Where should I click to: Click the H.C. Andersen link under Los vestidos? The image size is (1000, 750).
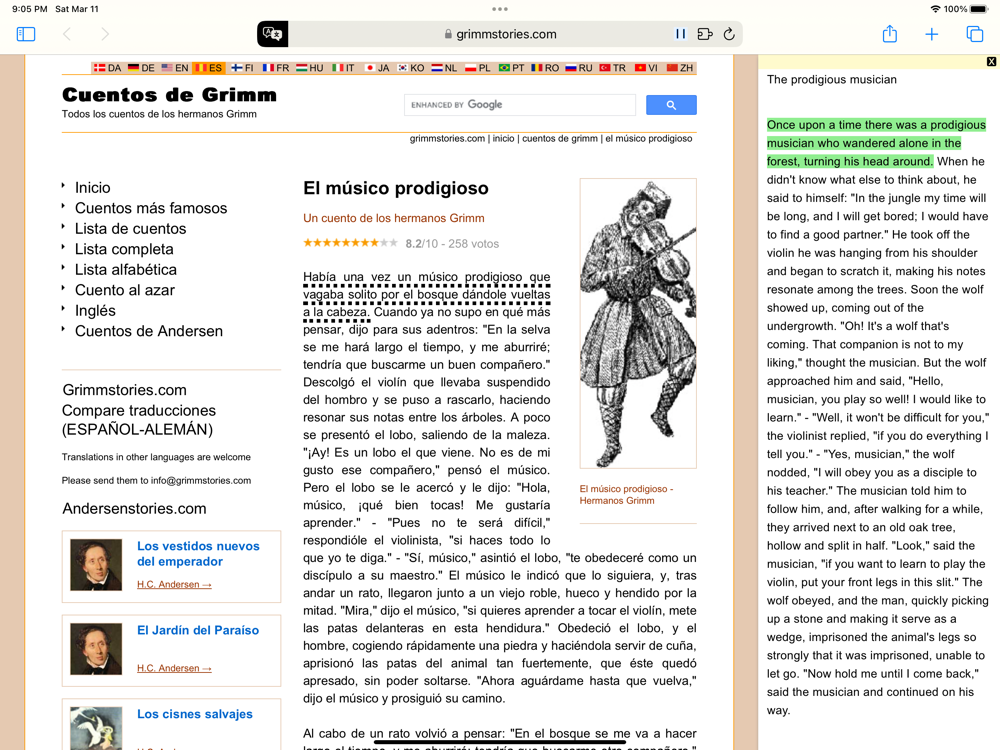[x=174, y=584]
